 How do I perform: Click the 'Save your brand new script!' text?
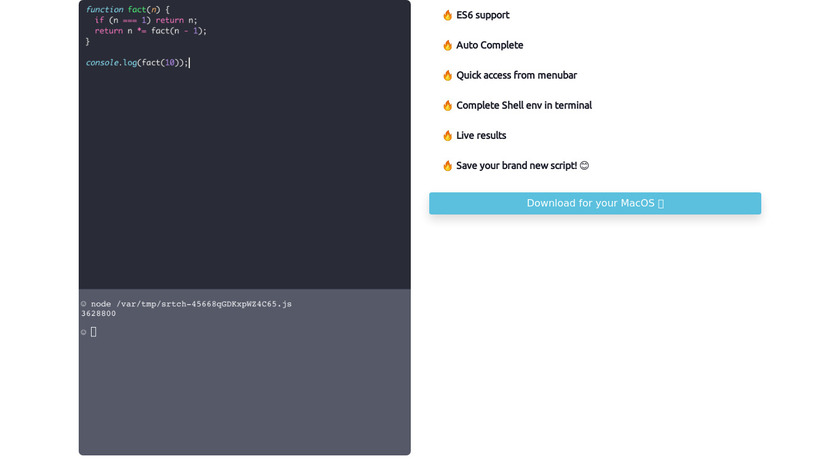tap(516, 166)
